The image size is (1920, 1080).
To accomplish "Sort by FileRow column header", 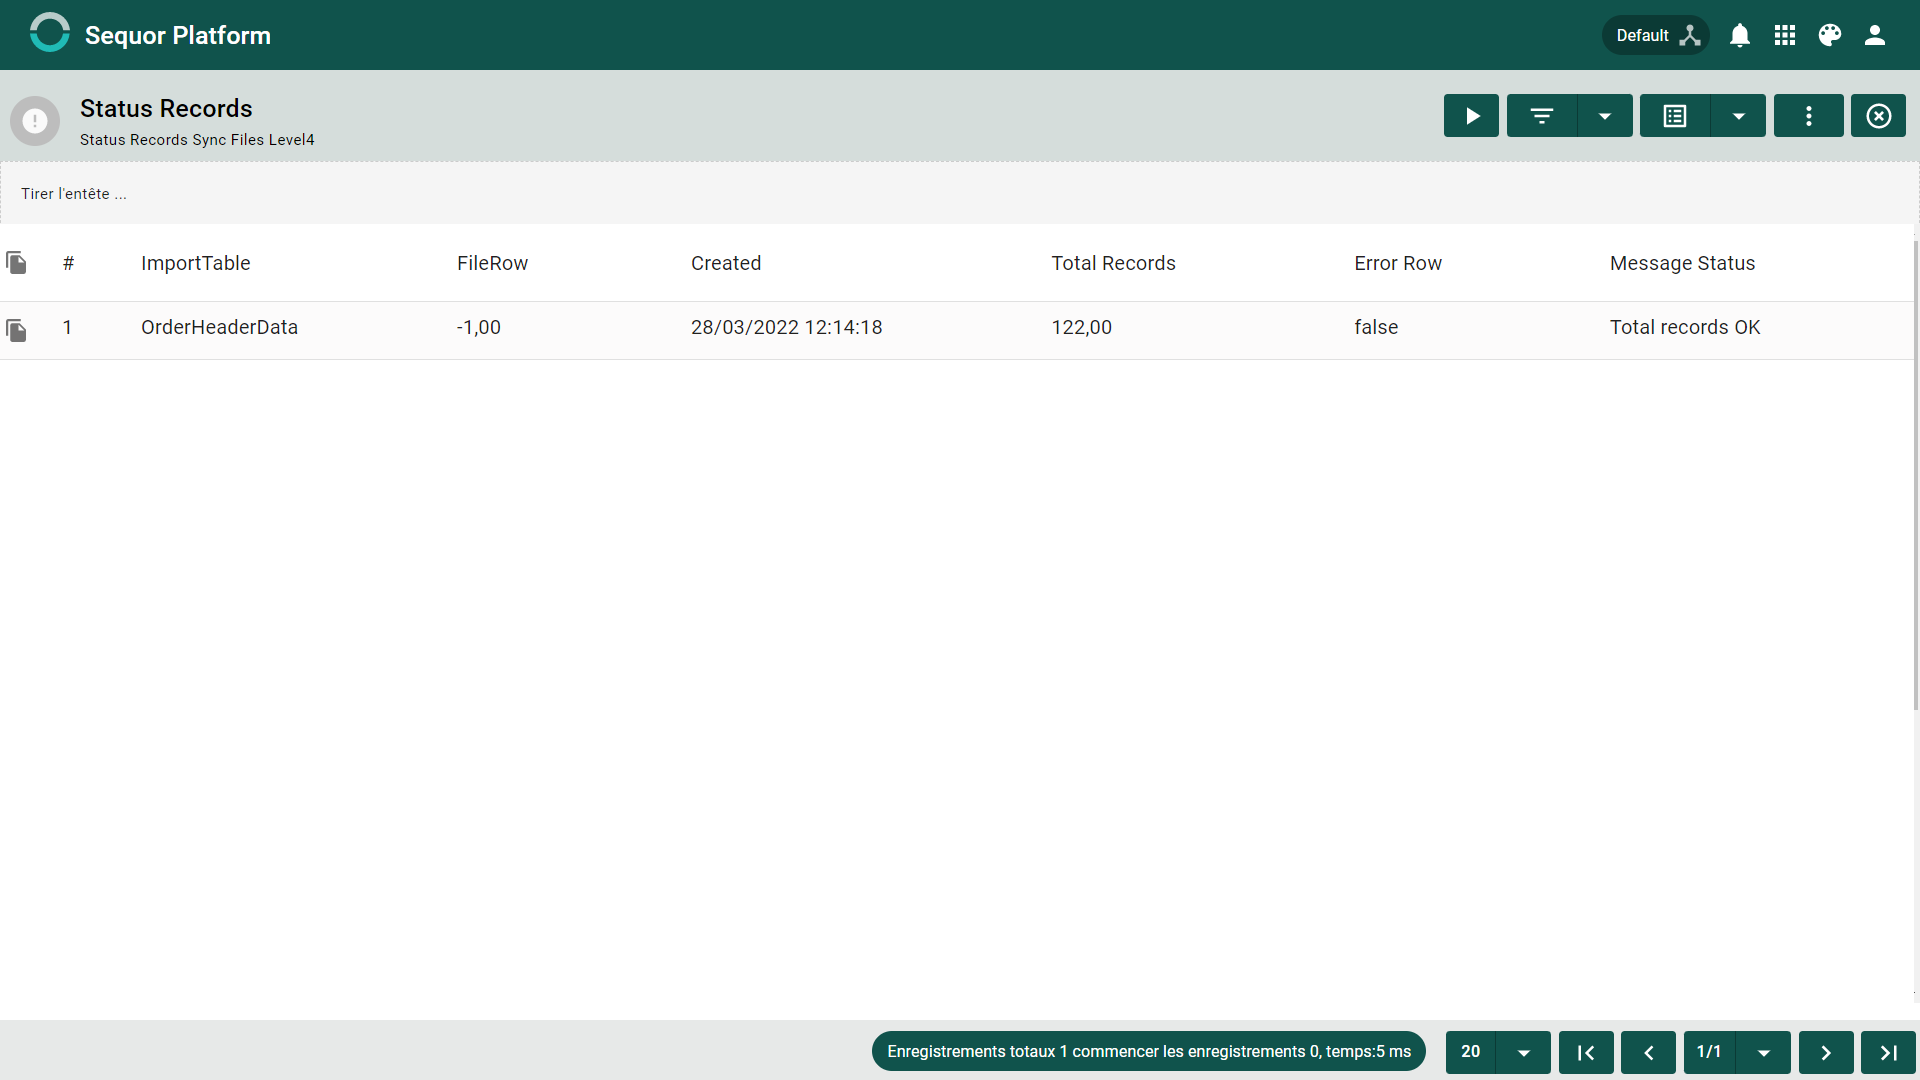I will pos(492,263).
